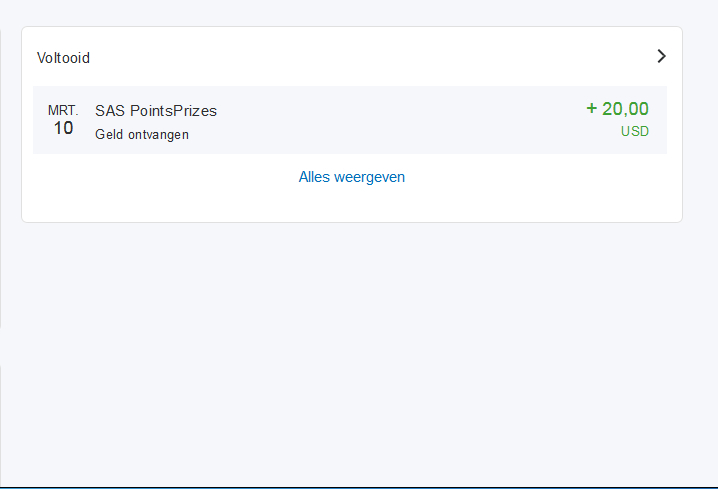
Task: Open the Alles weergeven link
Action: pos(352,177)
